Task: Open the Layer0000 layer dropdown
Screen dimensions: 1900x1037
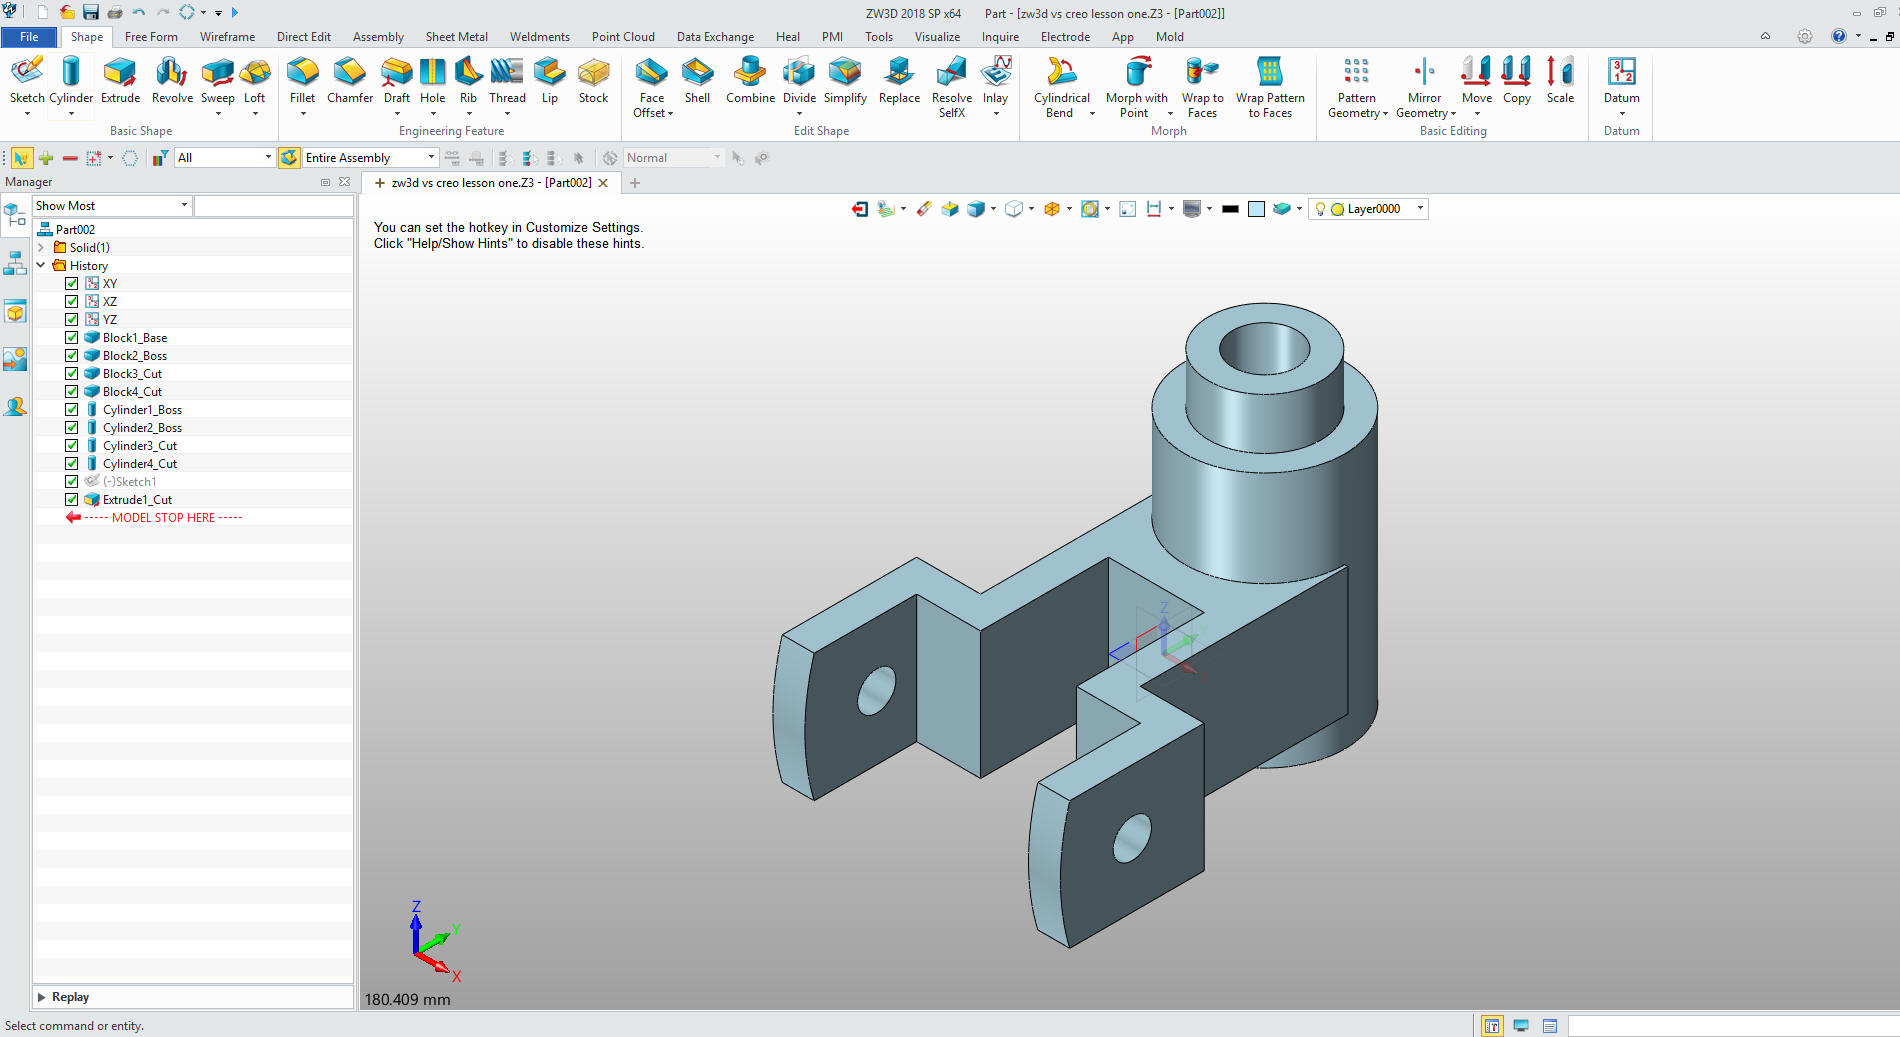Action: coord(1420,209)
